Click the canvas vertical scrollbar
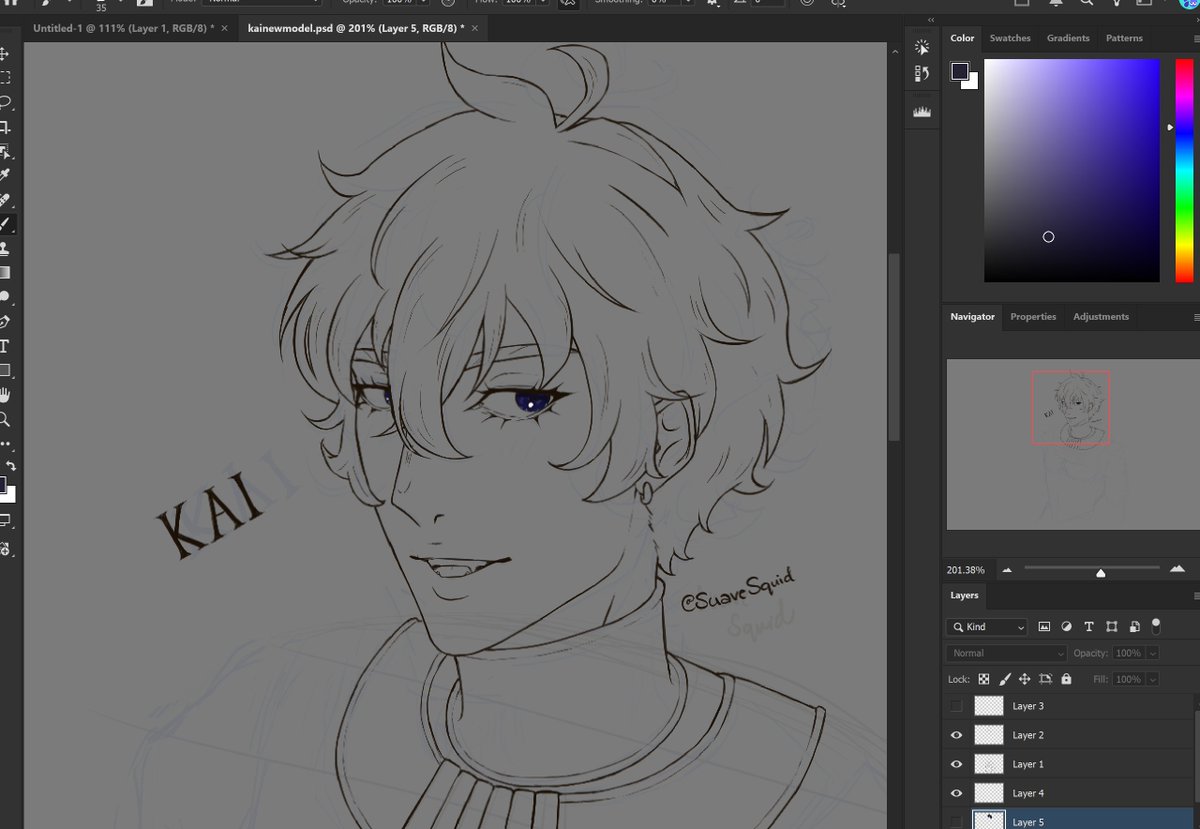The image size is (1200, 829). 893,345
